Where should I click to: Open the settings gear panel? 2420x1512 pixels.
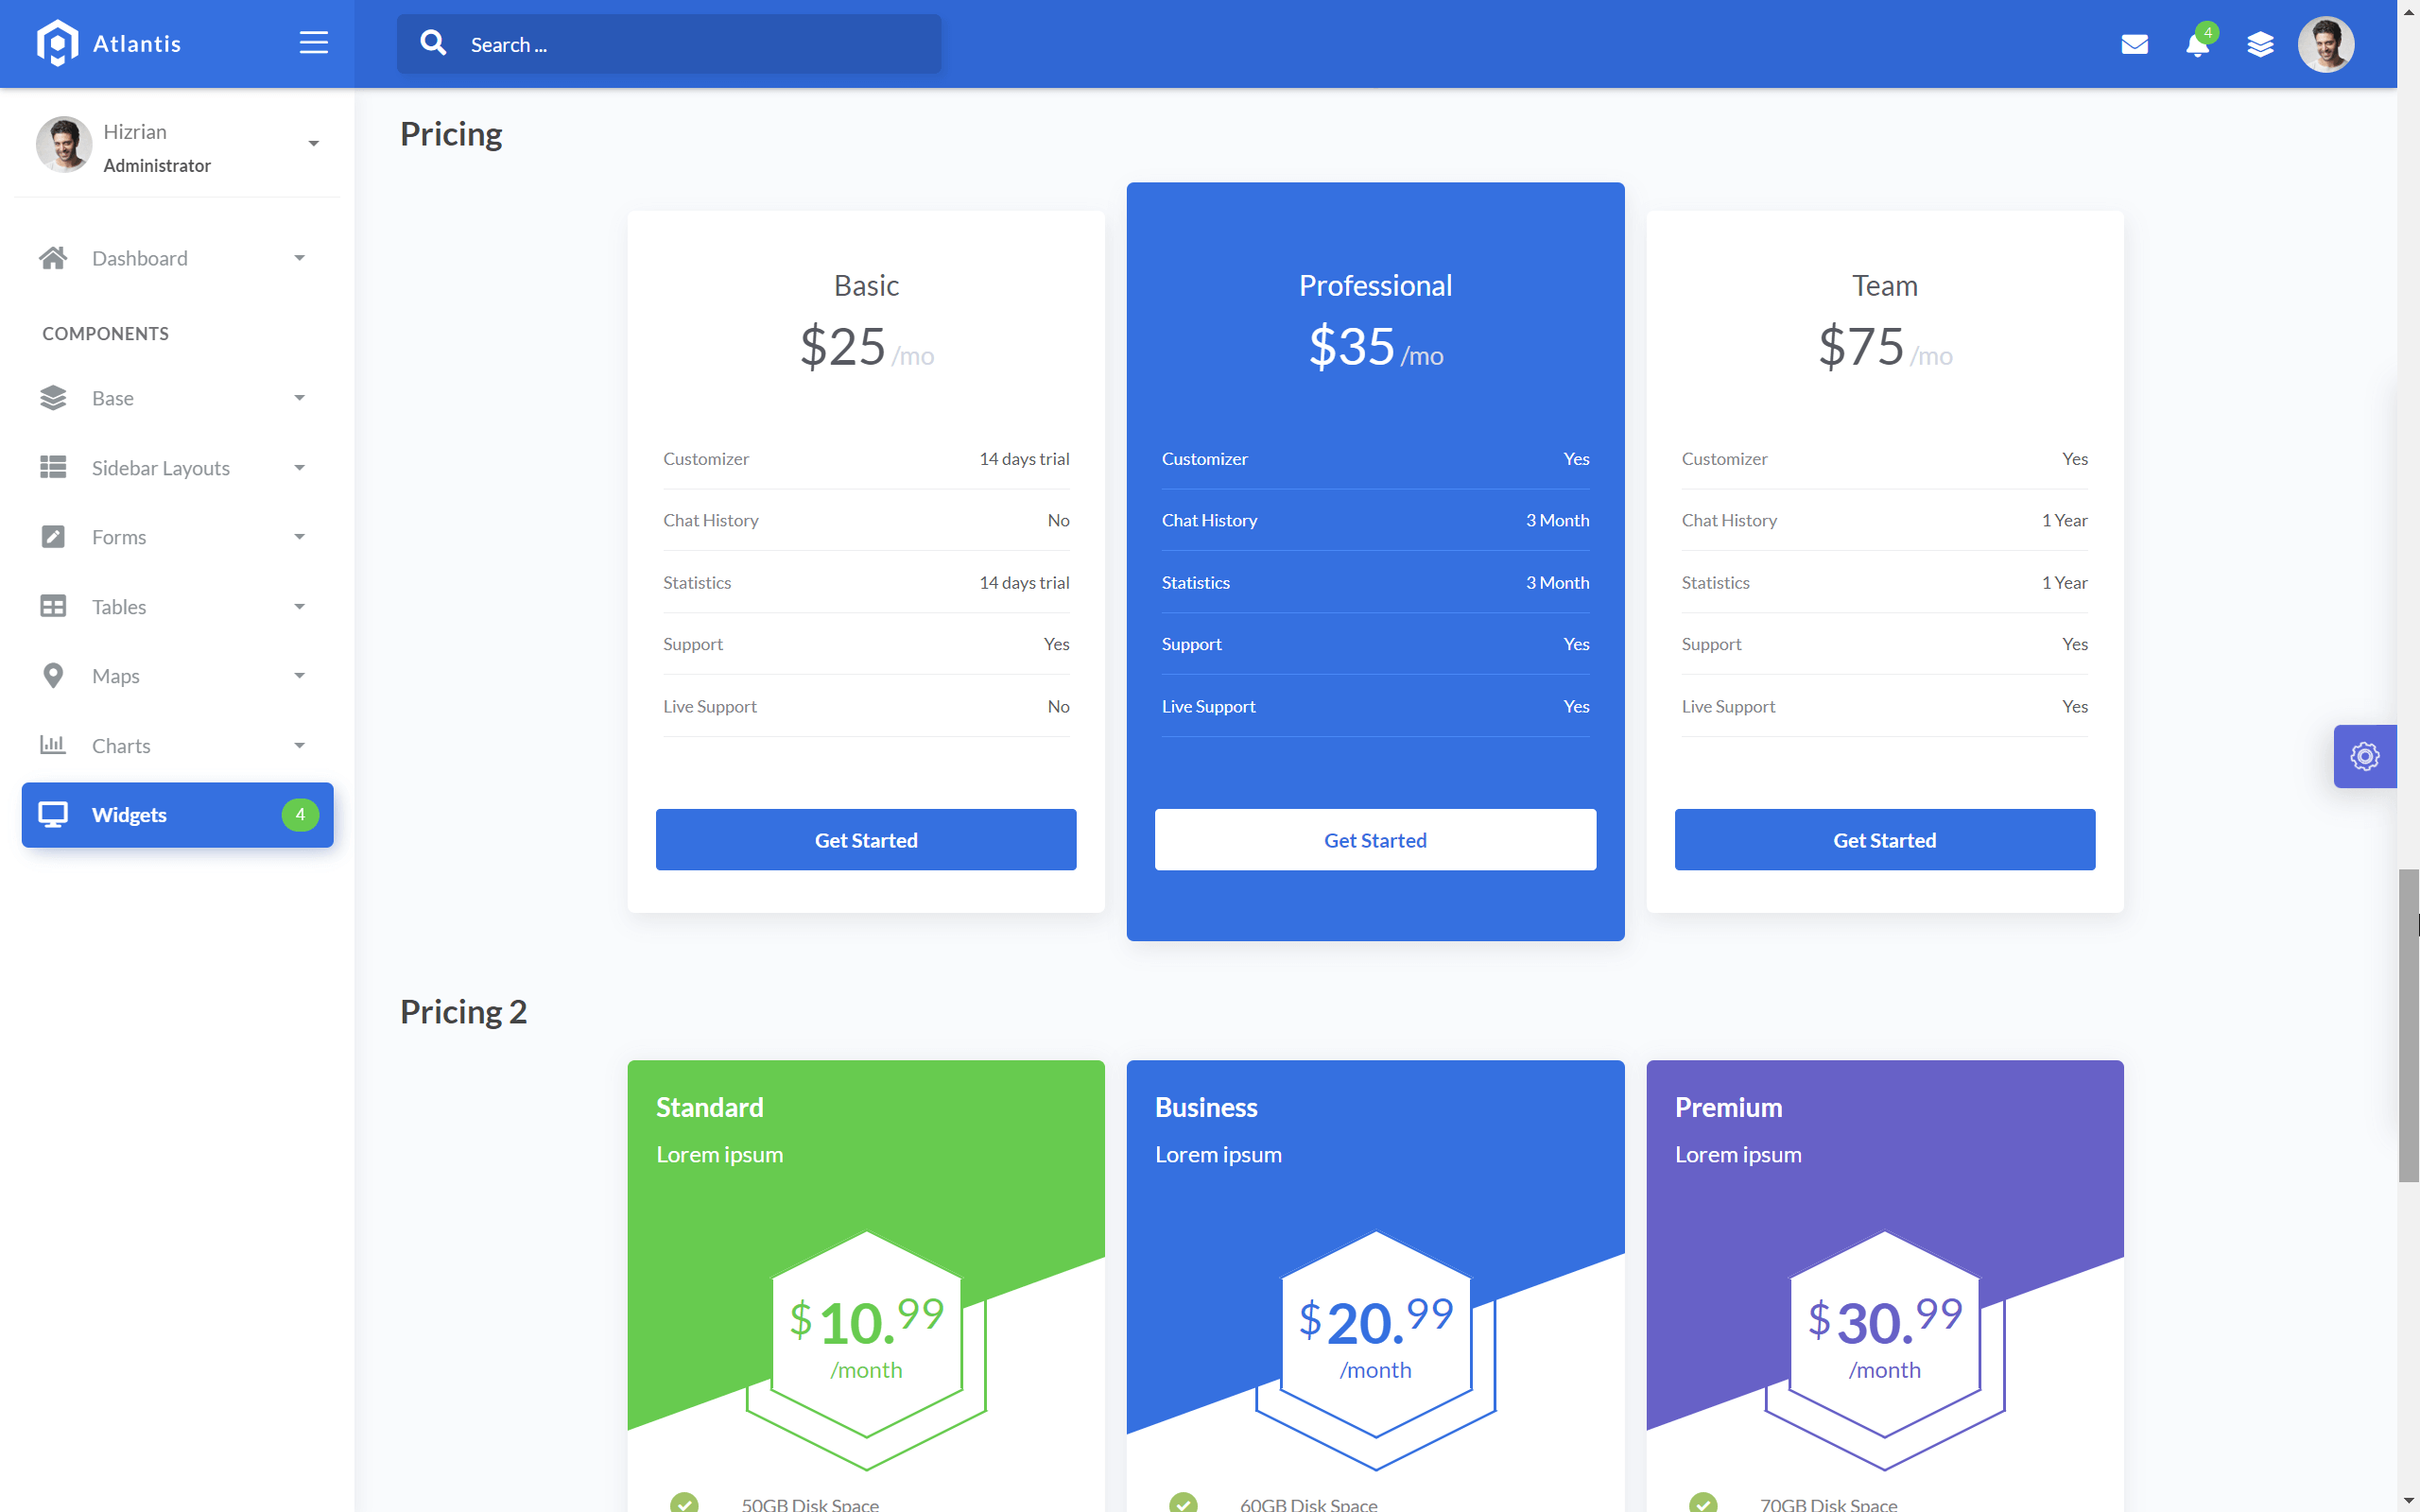point(2364,756)
